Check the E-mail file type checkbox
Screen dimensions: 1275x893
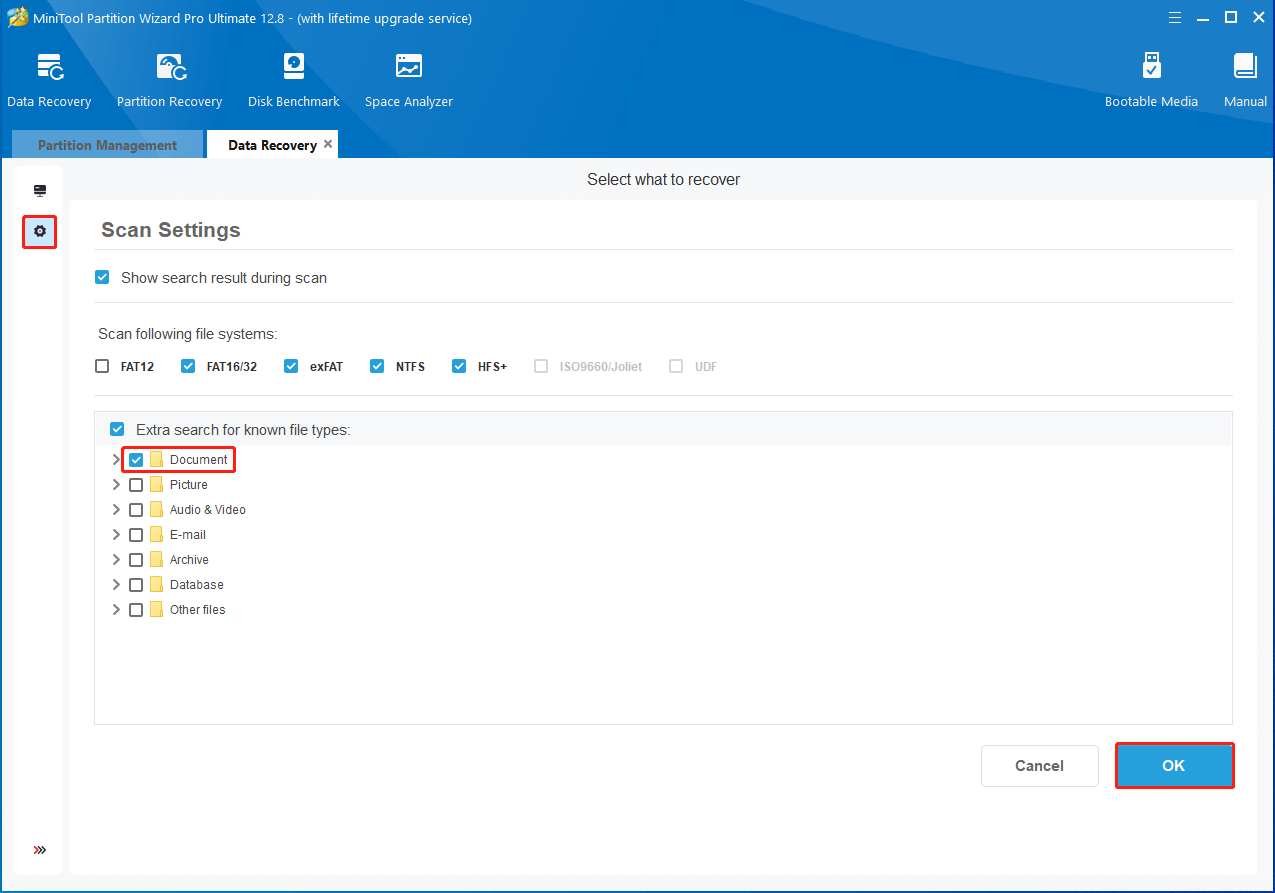[136, 535]
